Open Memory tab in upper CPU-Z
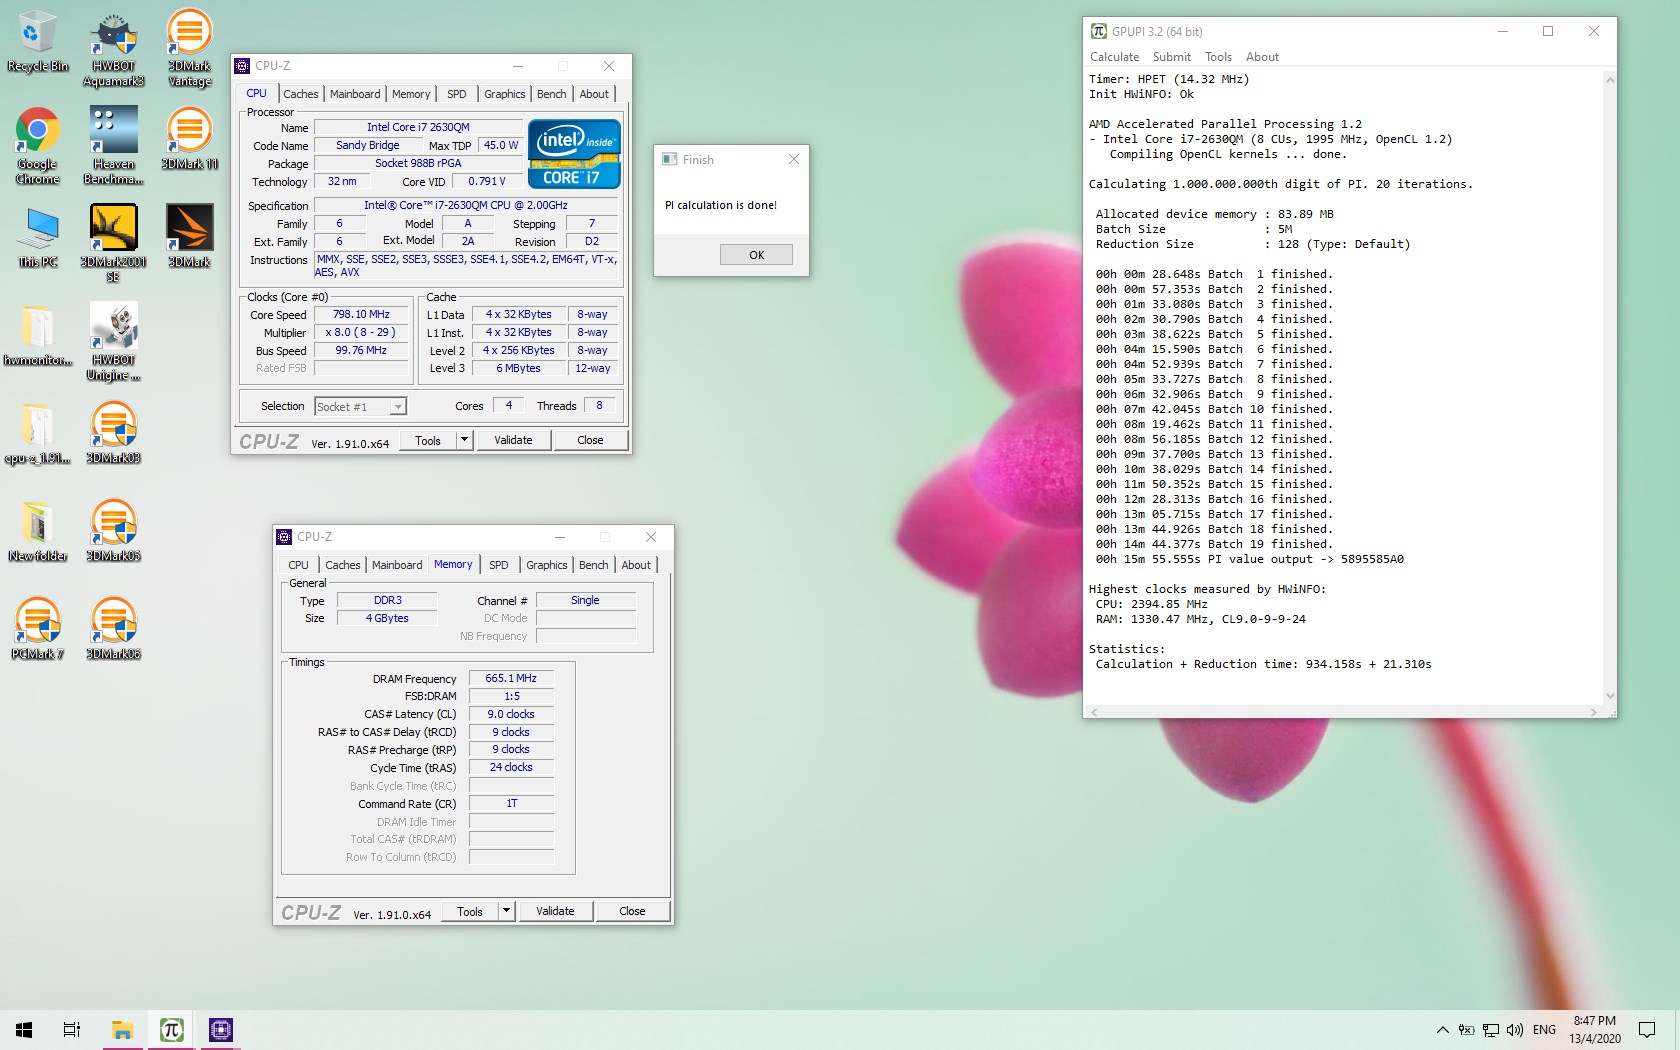 tap(411, 94)
